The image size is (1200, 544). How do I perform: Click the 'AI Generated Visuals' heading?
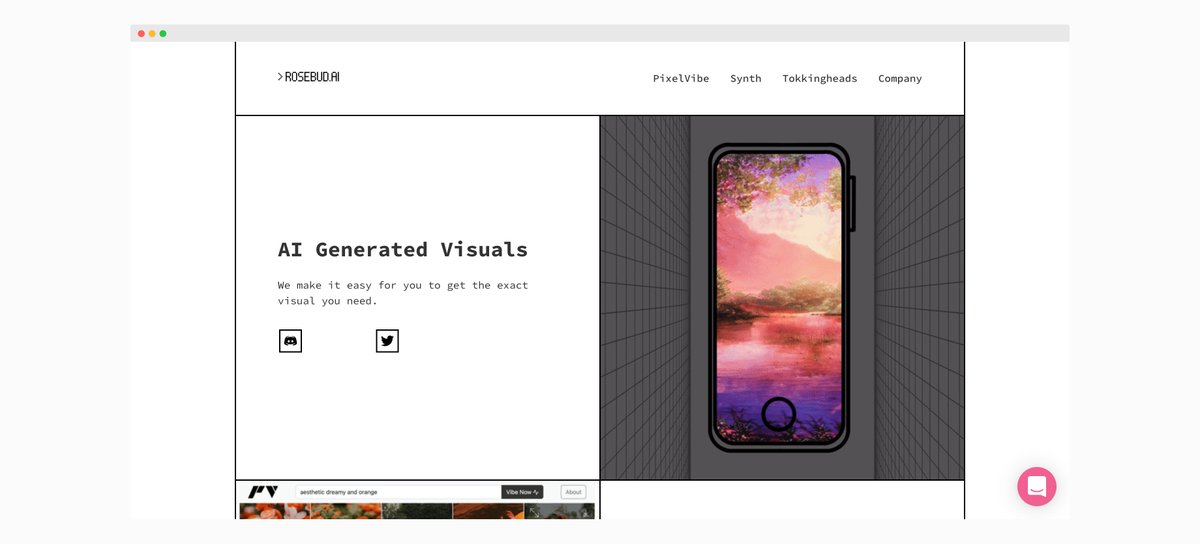[x=403, y=250]
